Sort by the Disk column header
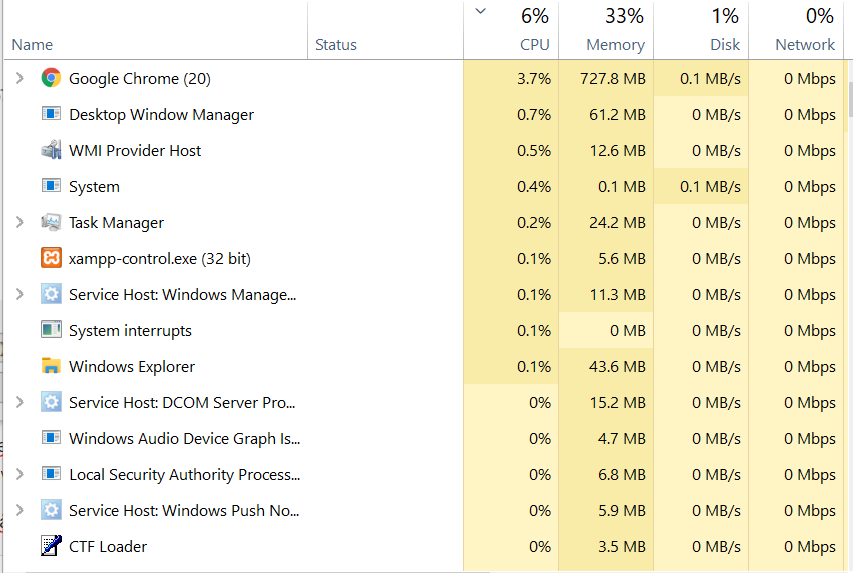Screen dimensions: 853x573 [725, 45]
